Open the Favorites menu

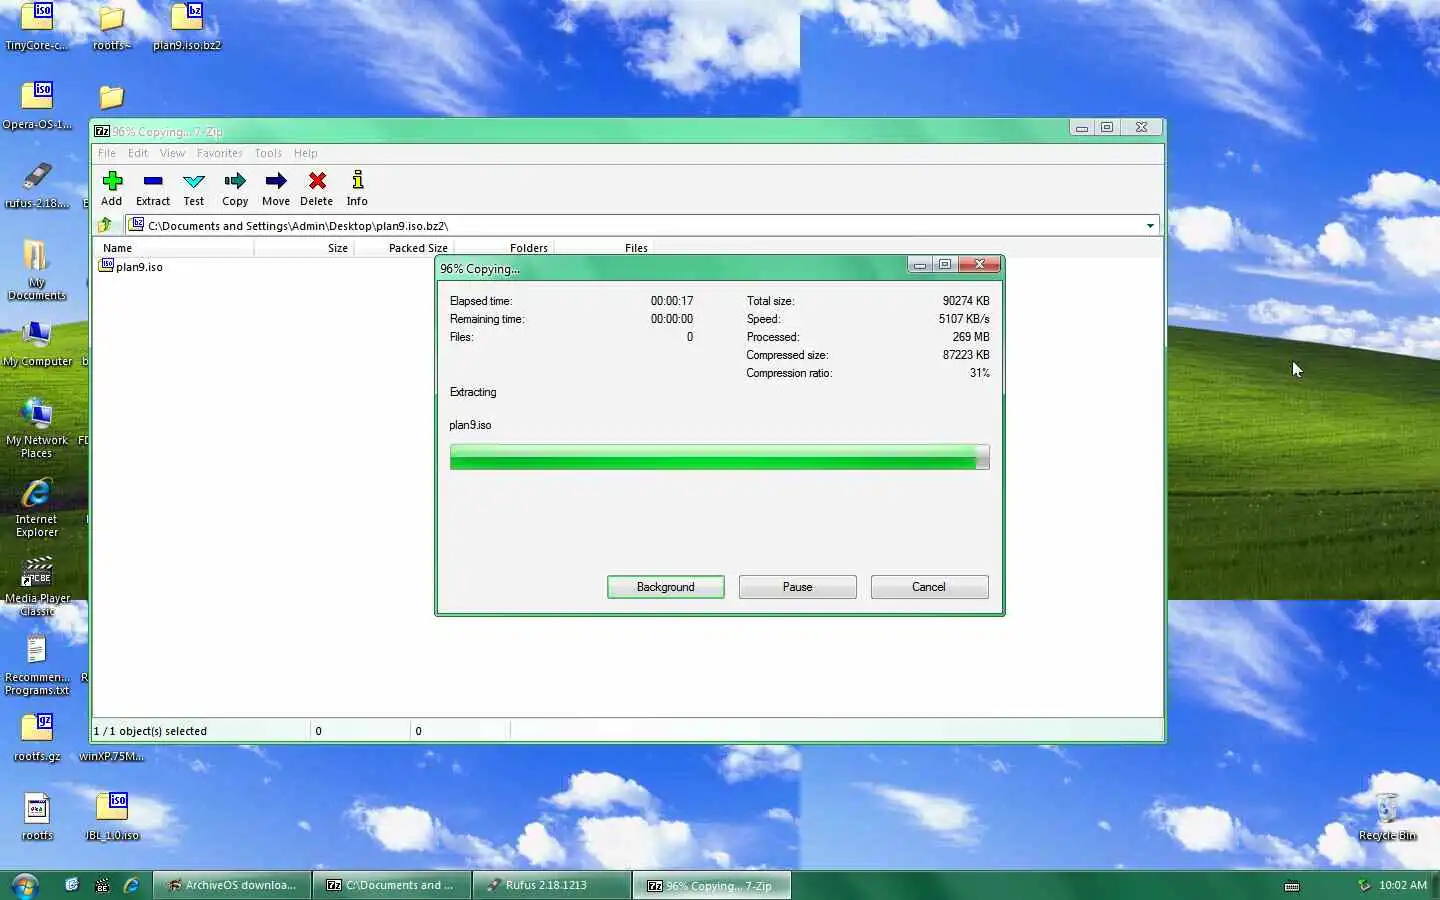coord(219,153)
